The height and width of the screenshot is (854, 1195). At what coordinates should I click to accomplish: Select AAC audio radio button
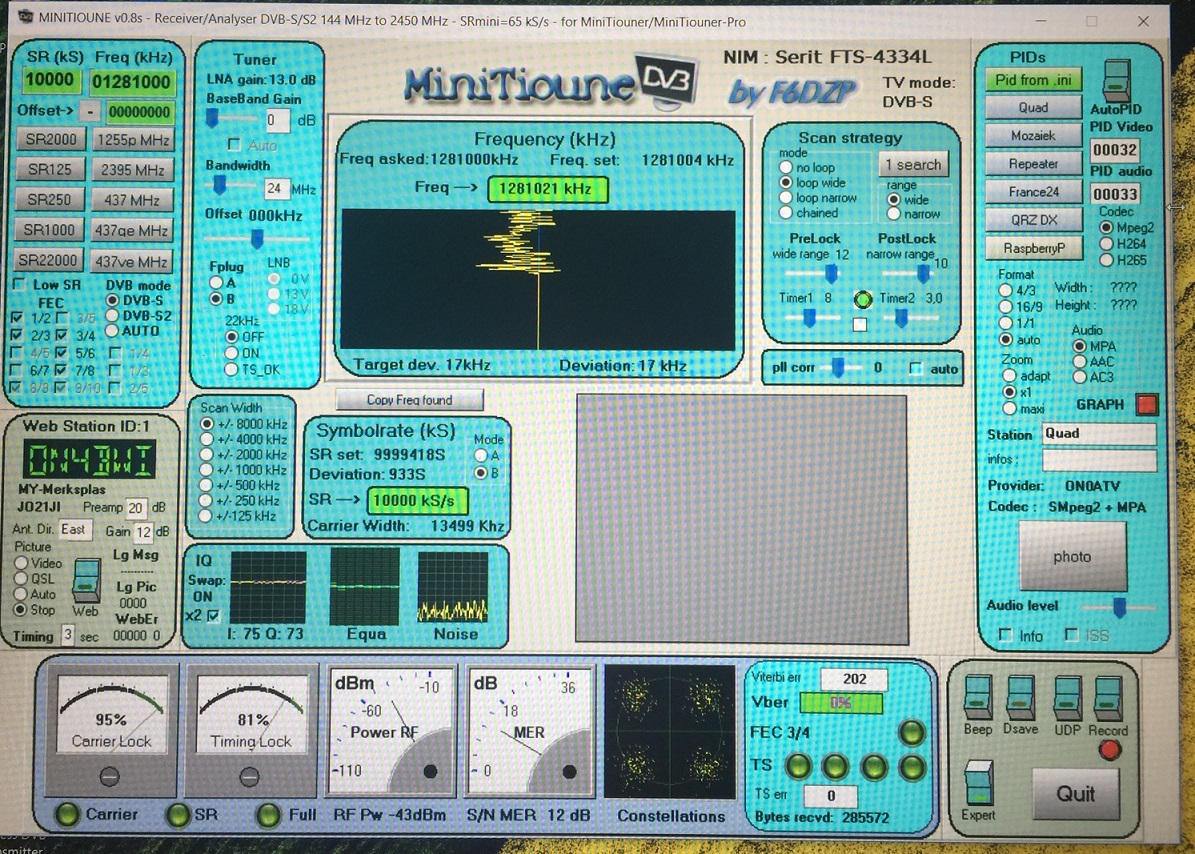click(x=1079, y=361)
